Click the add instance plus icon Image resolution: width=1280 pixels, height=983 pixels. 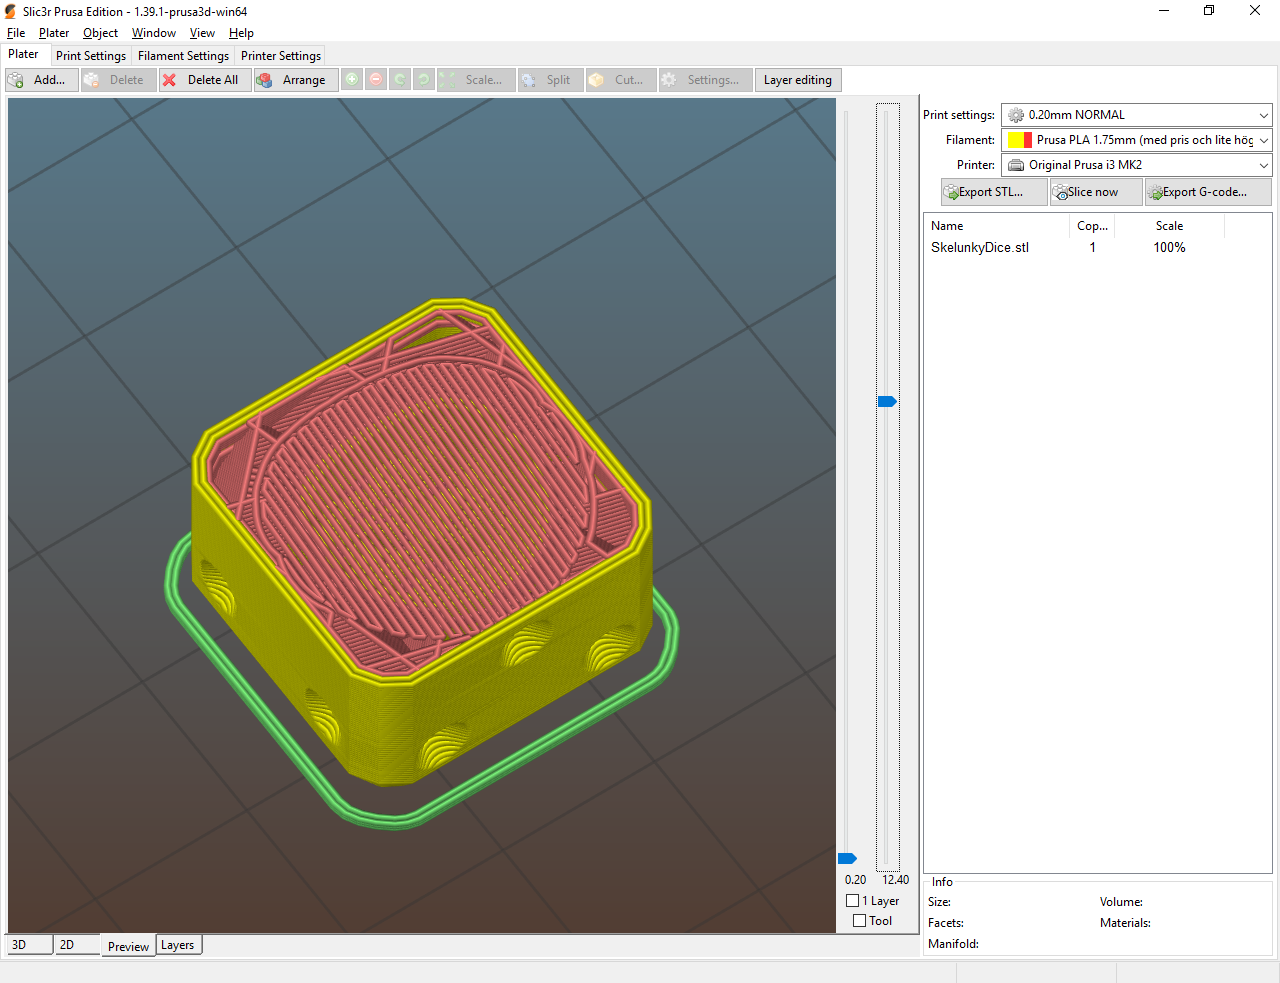click(x=351, y=79)
